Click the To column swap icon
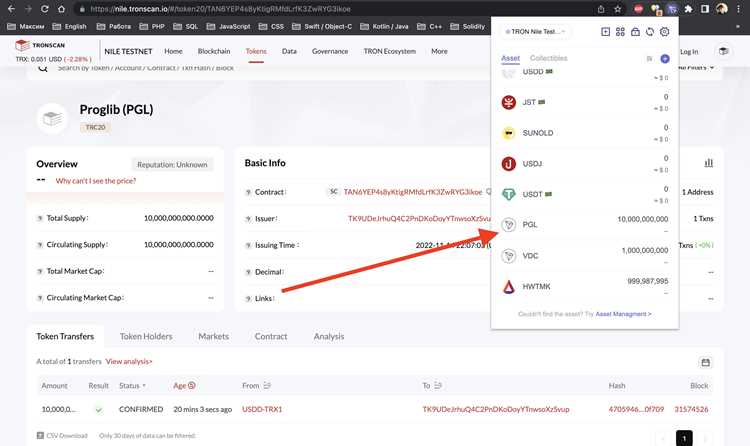750x446 pixels. click(438, 385)
